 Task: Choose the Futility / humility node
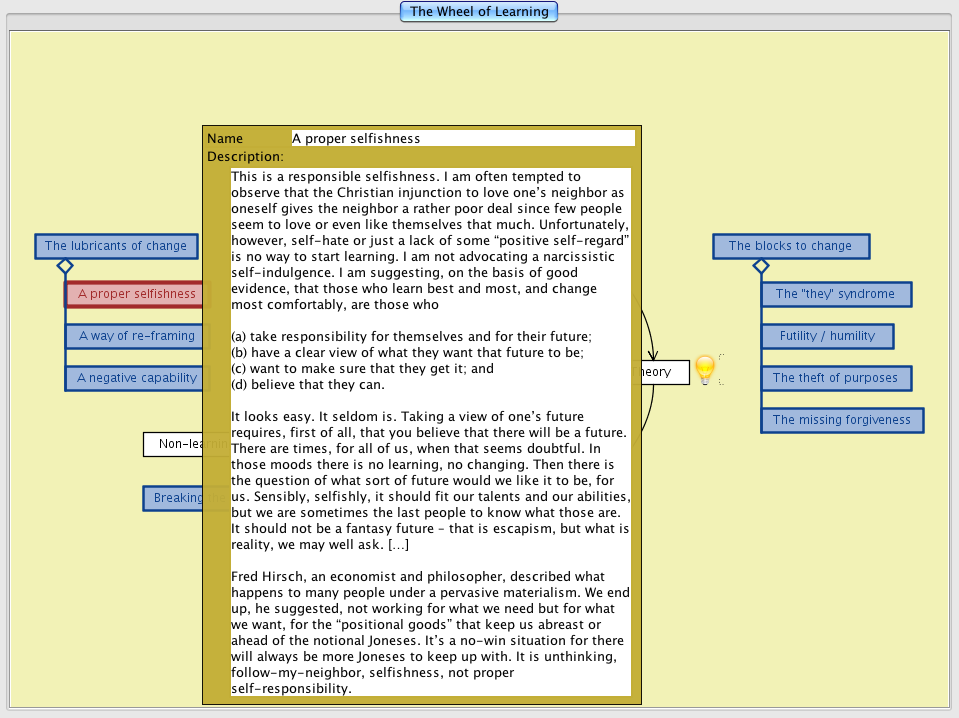(x=827, y=336)
